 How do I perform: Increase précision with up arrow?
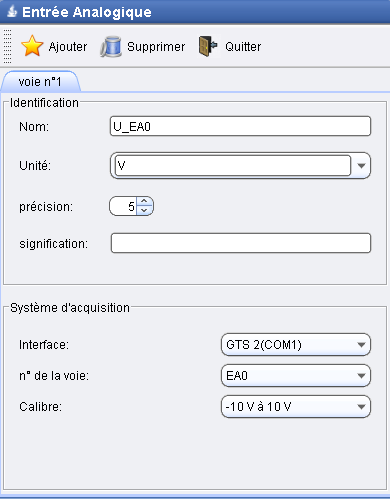pos(144,202)
